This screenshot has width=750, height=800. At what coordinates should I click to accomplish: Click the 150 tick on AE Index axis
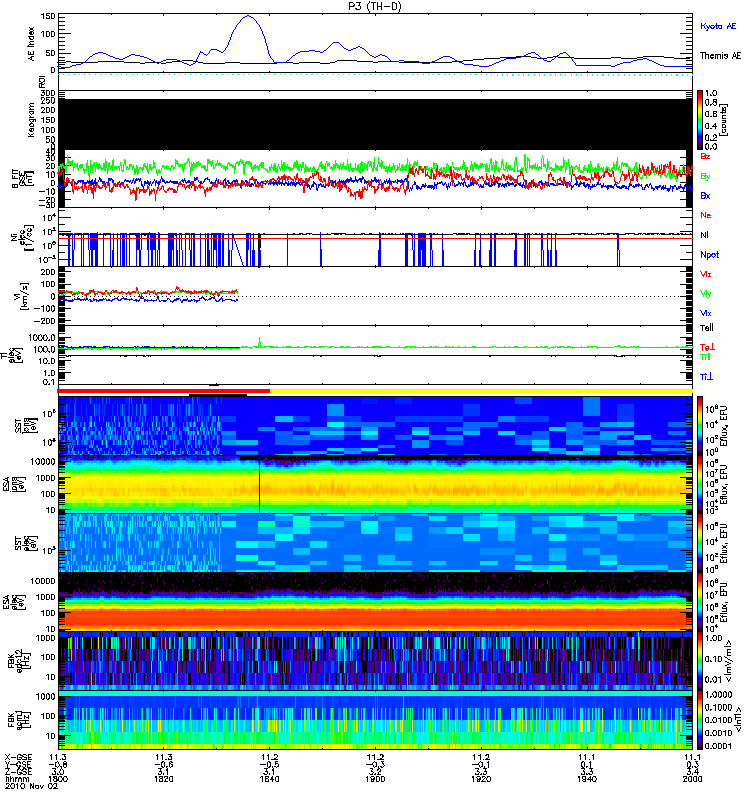[x=48, y=16]
